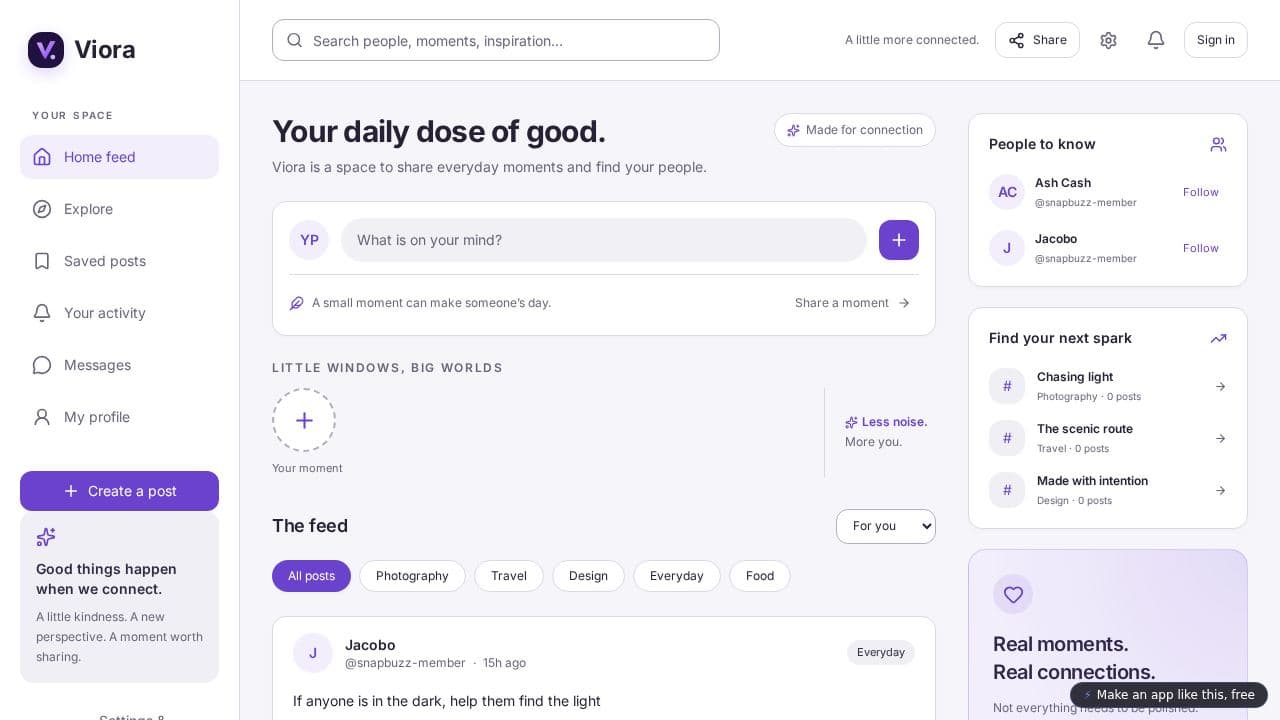Click the Share a moment link
Viewport: 1280px width, 720px height.
[x=853, y=303]
